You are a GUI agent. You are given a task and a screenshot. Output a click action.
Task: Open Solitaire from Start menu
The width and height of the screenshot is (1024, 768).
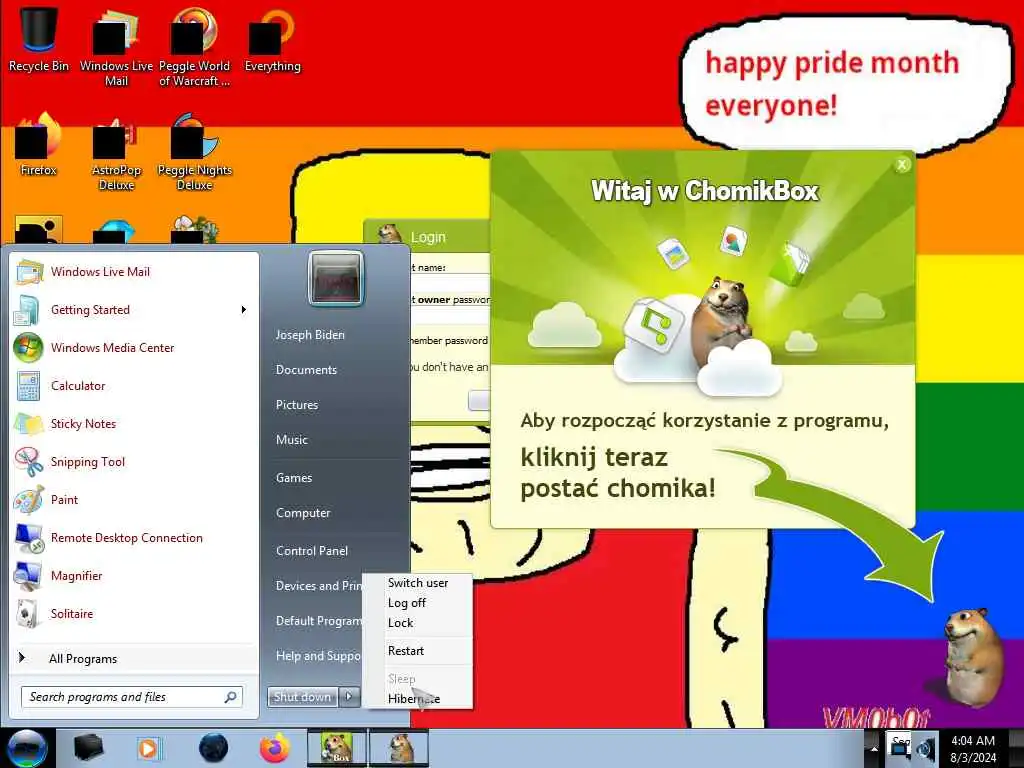[134, 613]
